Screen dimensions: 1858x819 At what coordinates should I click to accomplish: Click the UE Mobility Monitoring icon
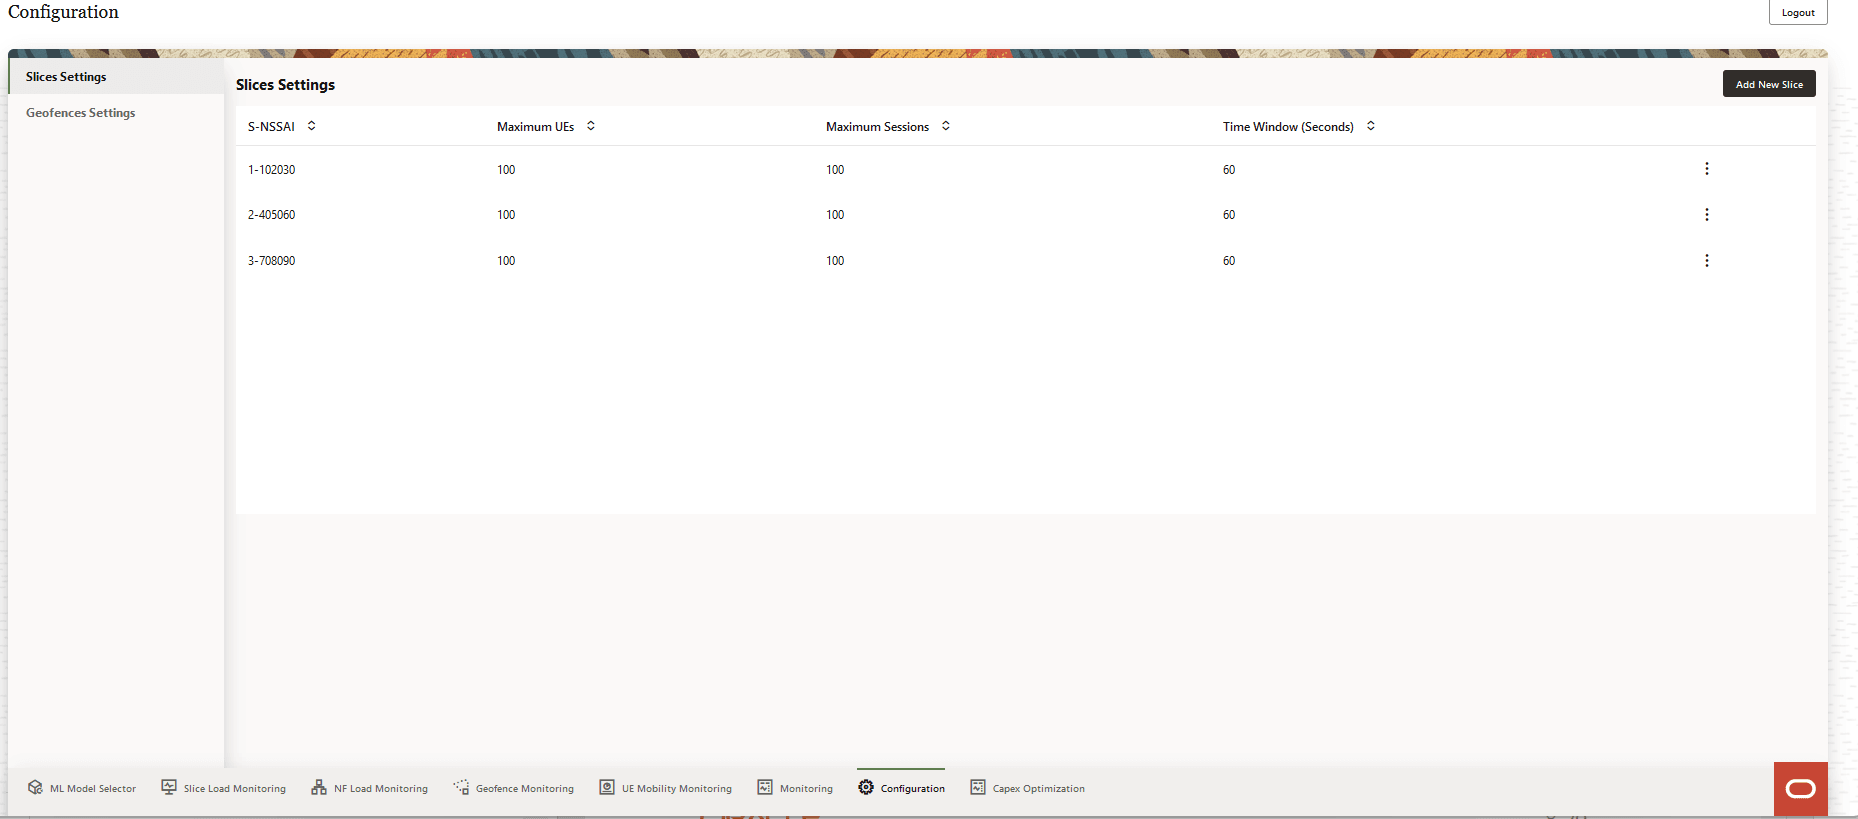pos(607,787)
